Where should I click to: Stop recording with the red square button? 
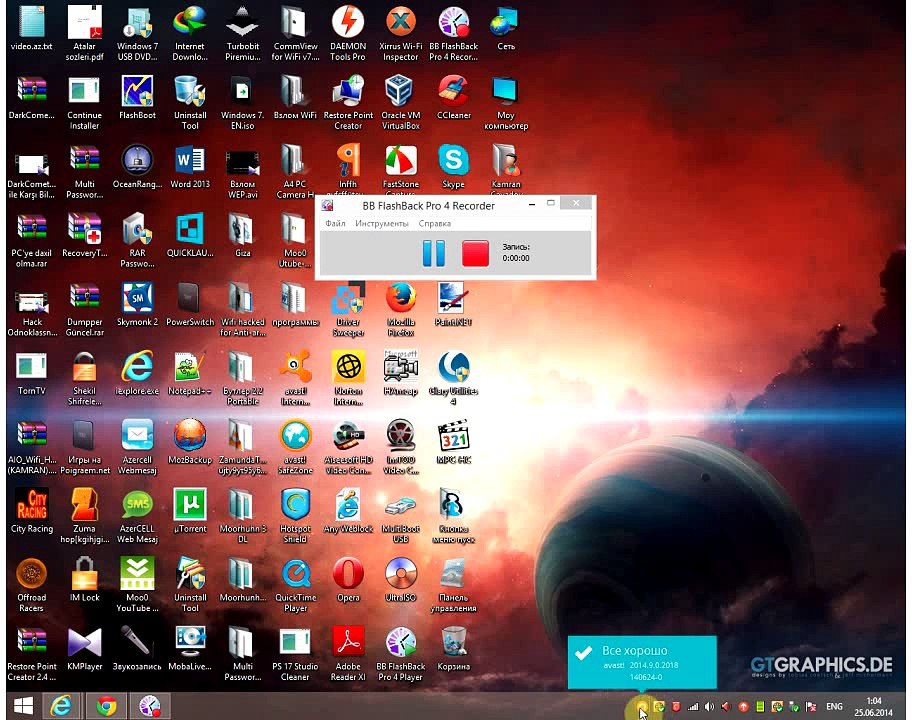pos(475,254)
